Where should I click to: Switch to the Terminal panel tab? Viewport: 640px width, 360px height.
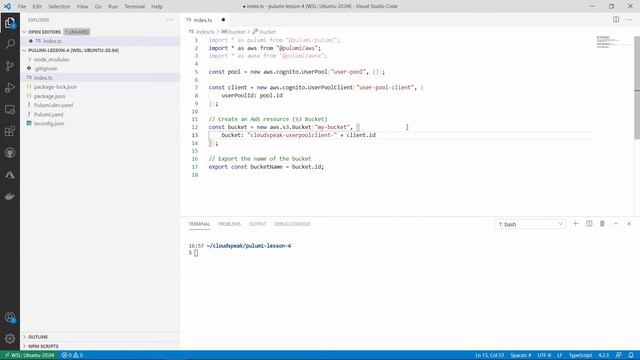click(x=199, y=224)
